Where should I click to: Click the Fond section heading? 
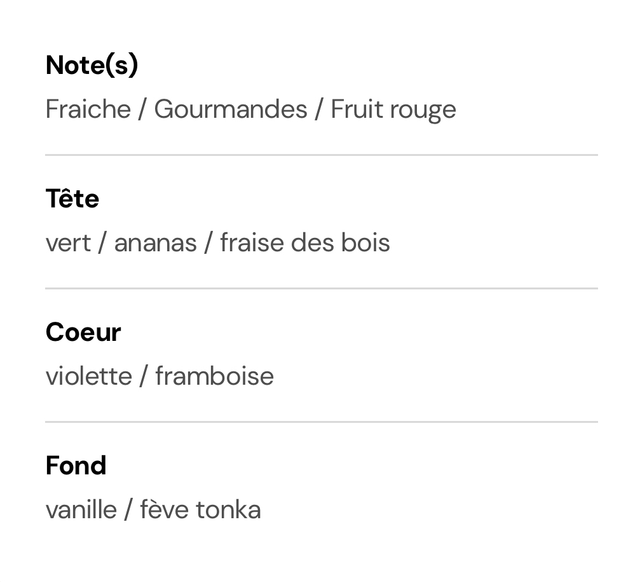tap(76, 465)
